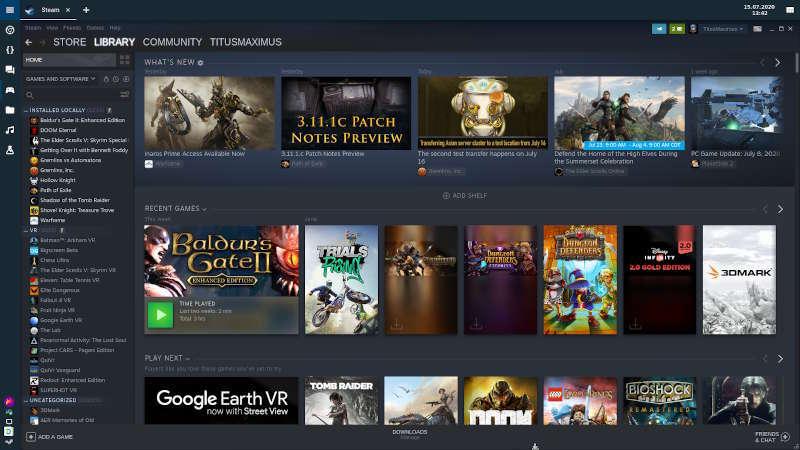Collapse the VR category
The height and width of the screenshot is (450, 800).
[26, 231]
